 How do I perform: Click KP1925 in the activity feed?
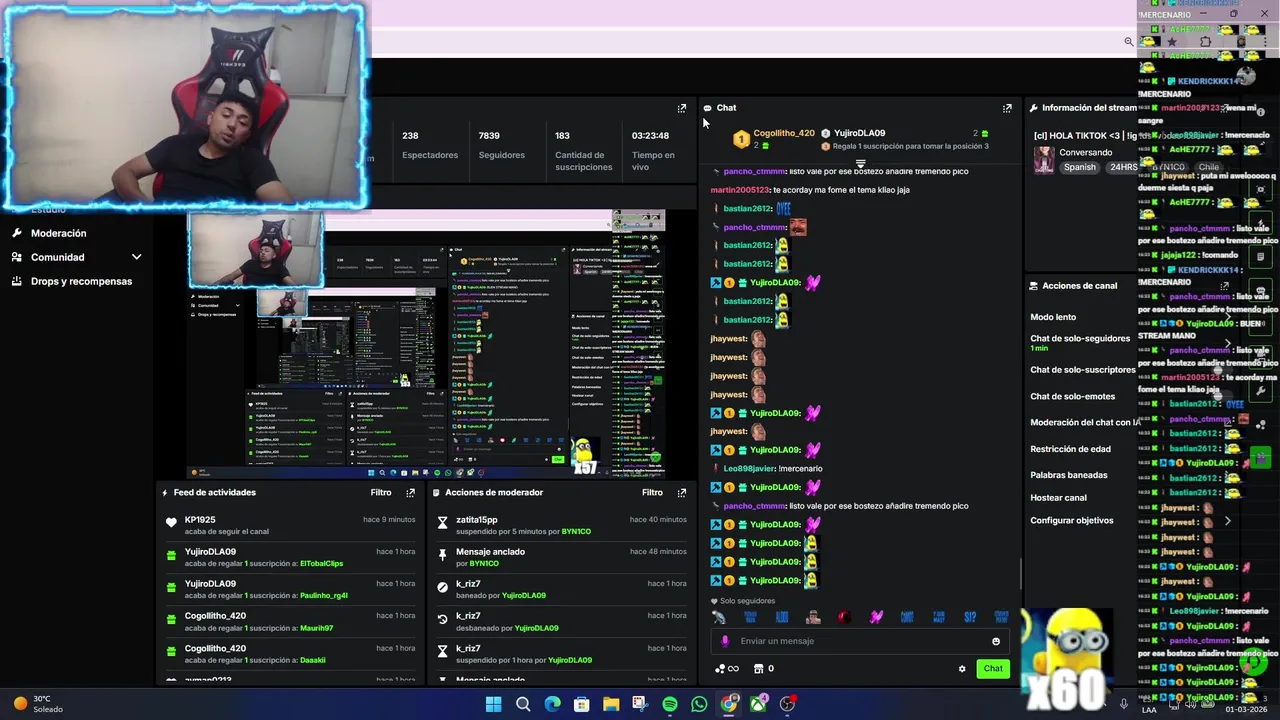pyautogui.click(x=200, y=520)
